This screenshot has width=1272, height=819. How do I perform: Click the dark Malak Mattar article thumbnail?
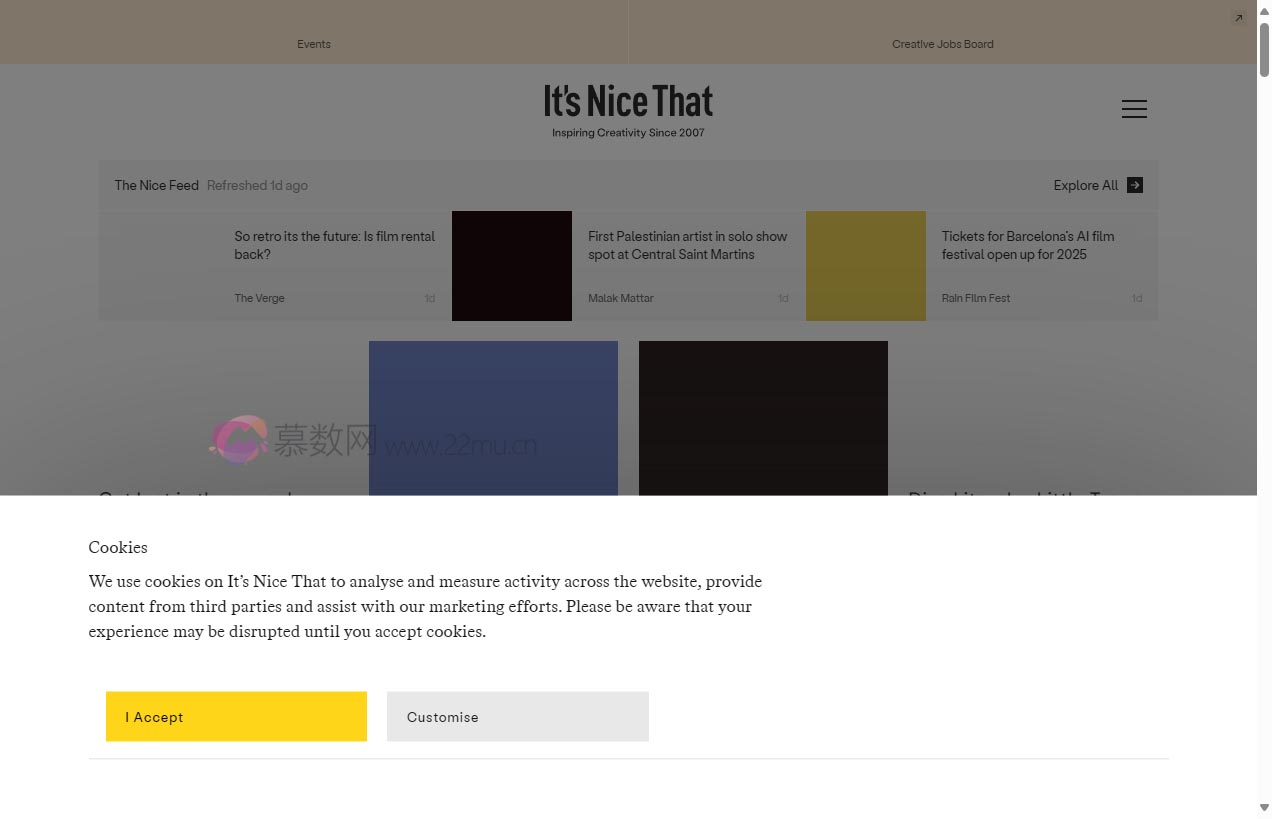511,265
